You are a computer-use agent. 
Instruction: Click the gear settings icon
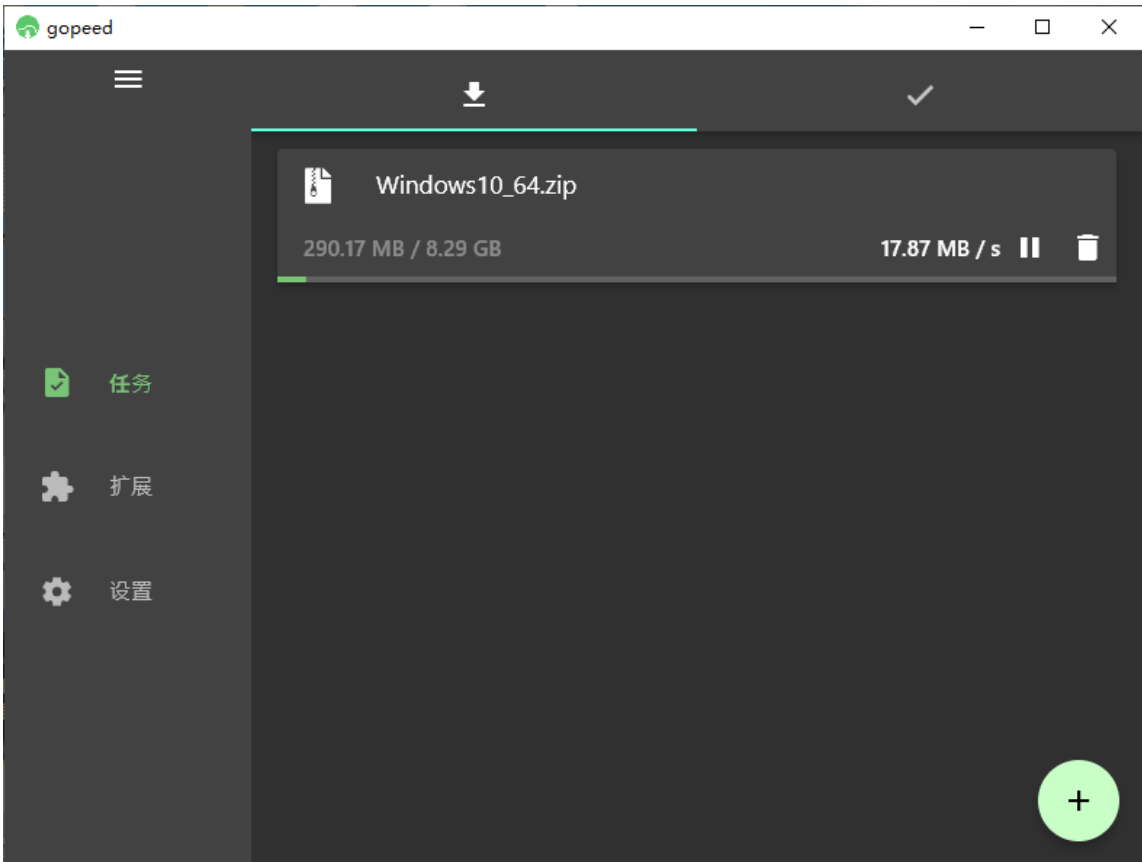click(x=57, y=591)
